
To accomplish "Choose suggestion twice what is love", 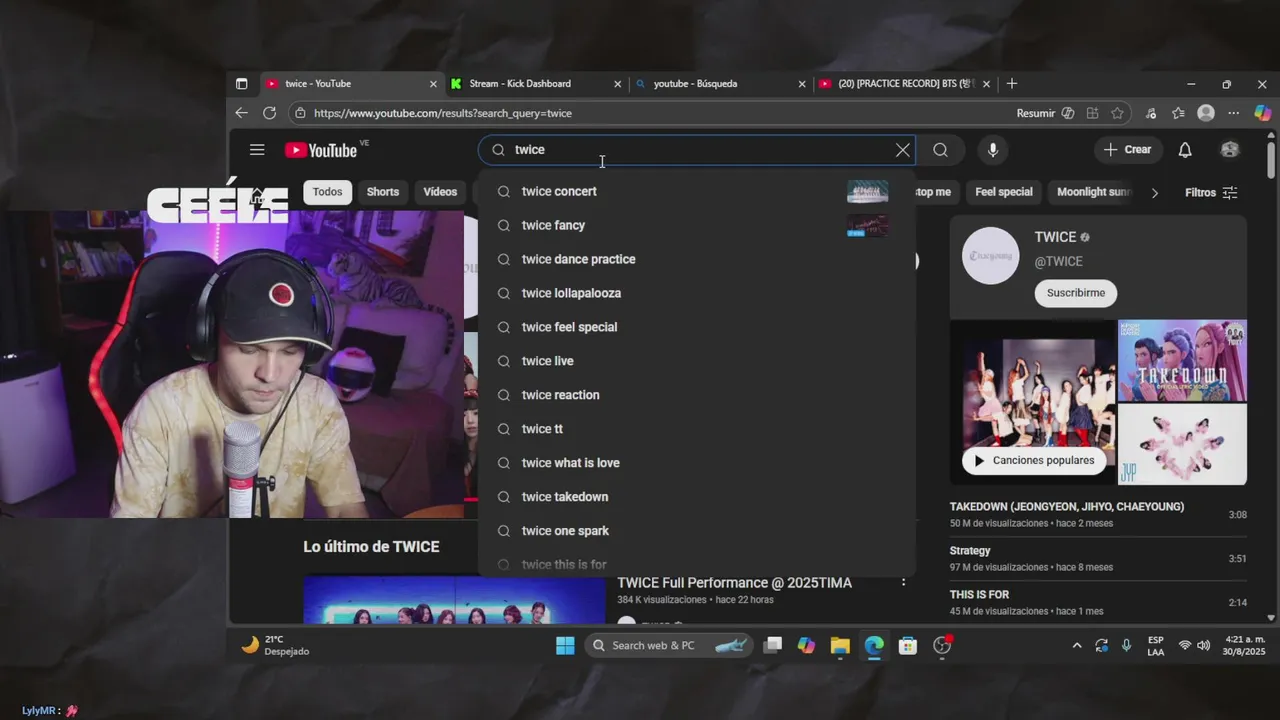I will coord(696,463).
